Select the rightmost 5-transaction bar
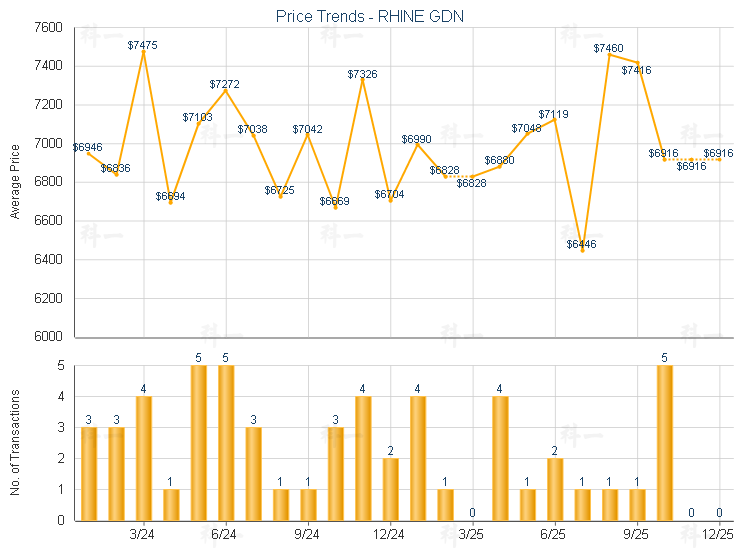Viewport: 740px width, 550px height. [664, 443]
